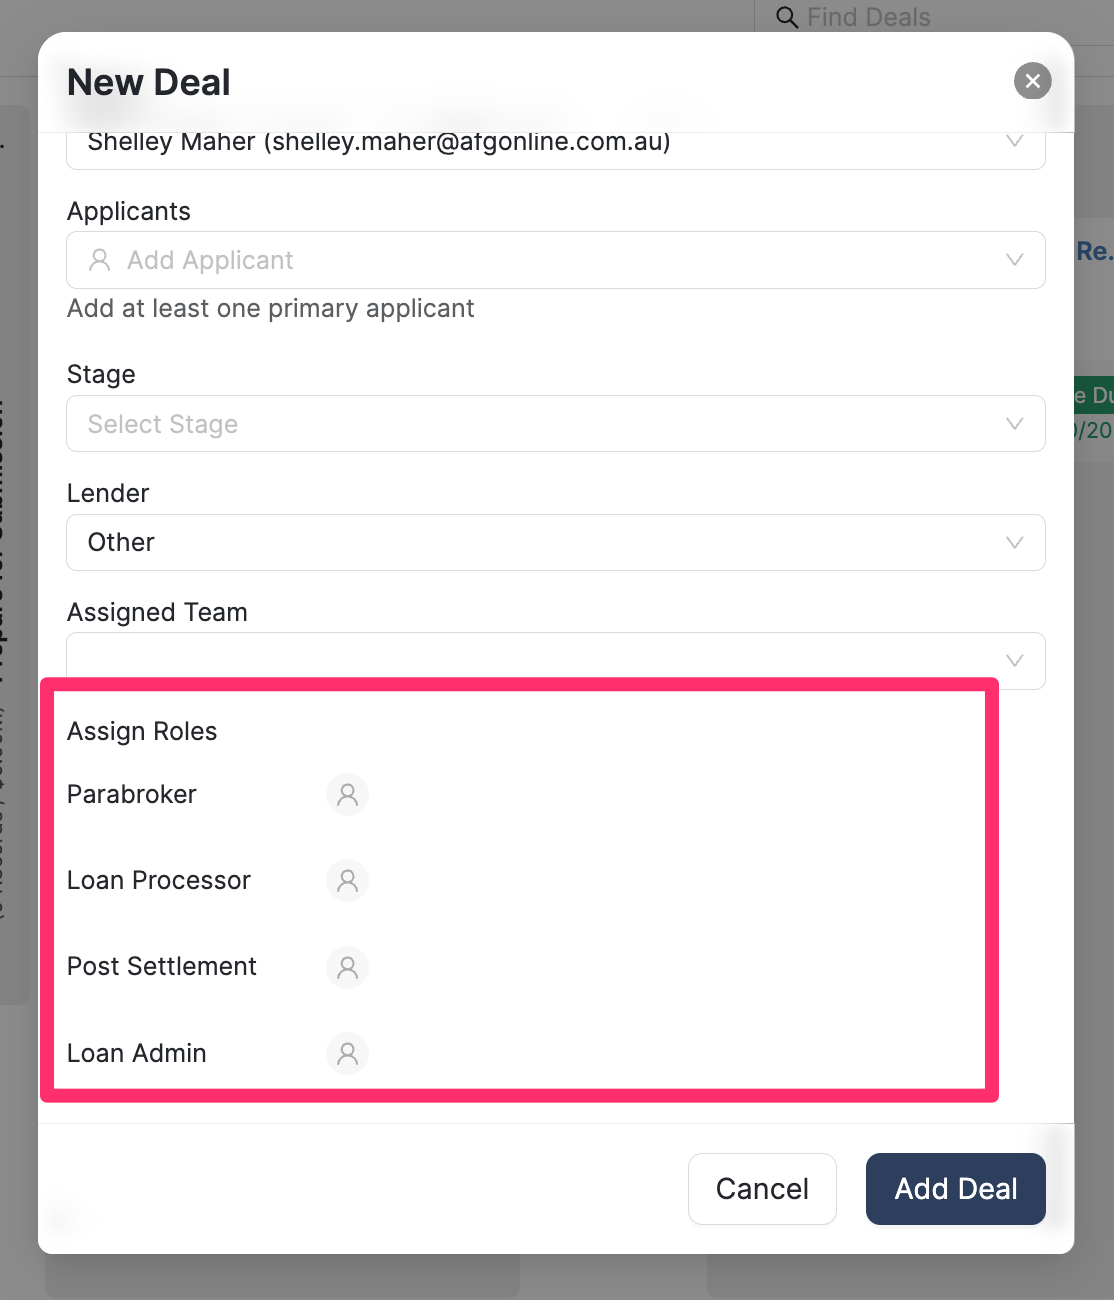Click the Parabroker assignee avatar icon
Image resolution: width=1114 pixels, height=1300 pixels.
coord(347,795)
